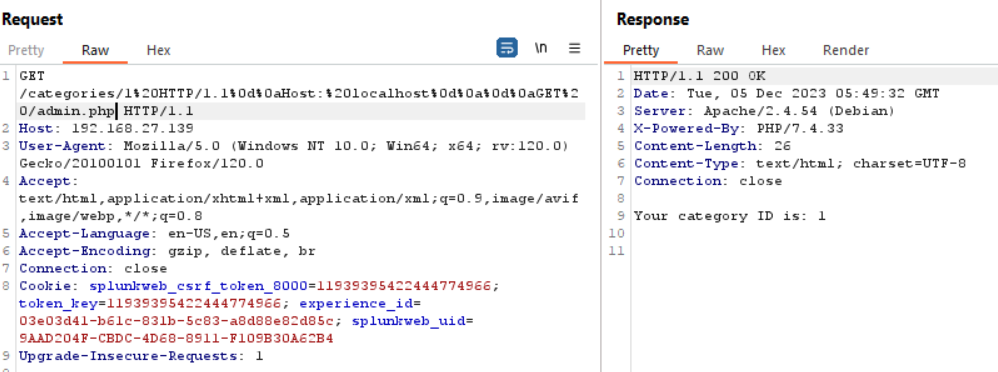Click the 03e03d41-b61c-831b-5c83-a8d88e82d85c value
The width and height of the screenshot is (998, 372).
[x=176, y=321]
